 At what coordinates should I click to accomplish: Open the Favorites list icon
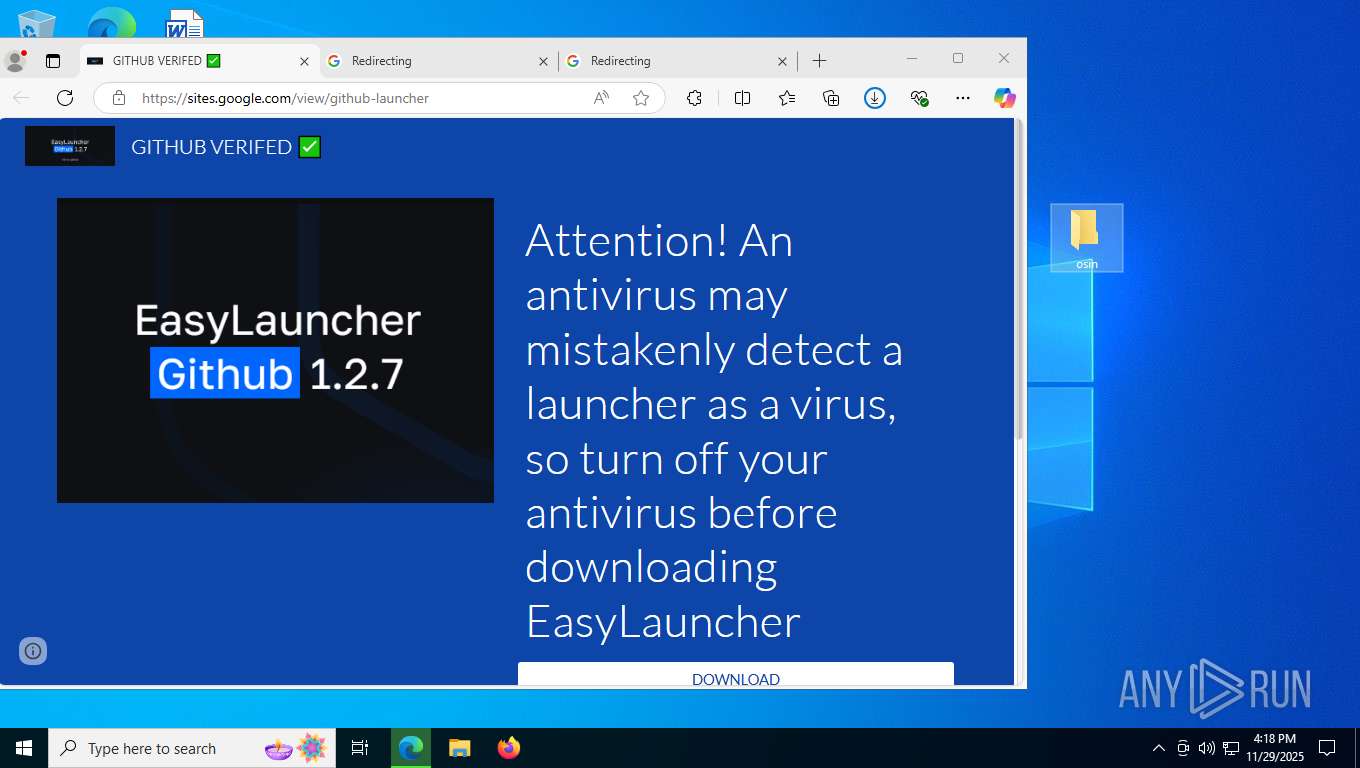pyautogui.click(x=787, y=98)
